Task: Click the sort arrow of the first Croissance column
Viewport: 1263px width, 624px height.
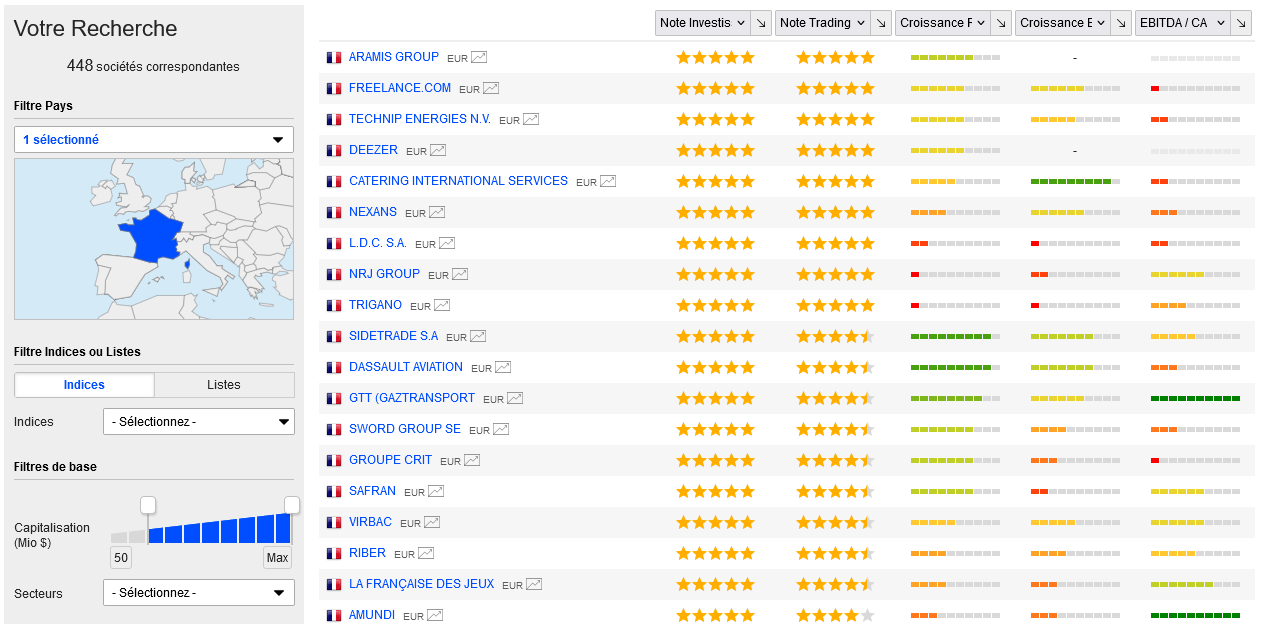Action: coord(1001,23)
